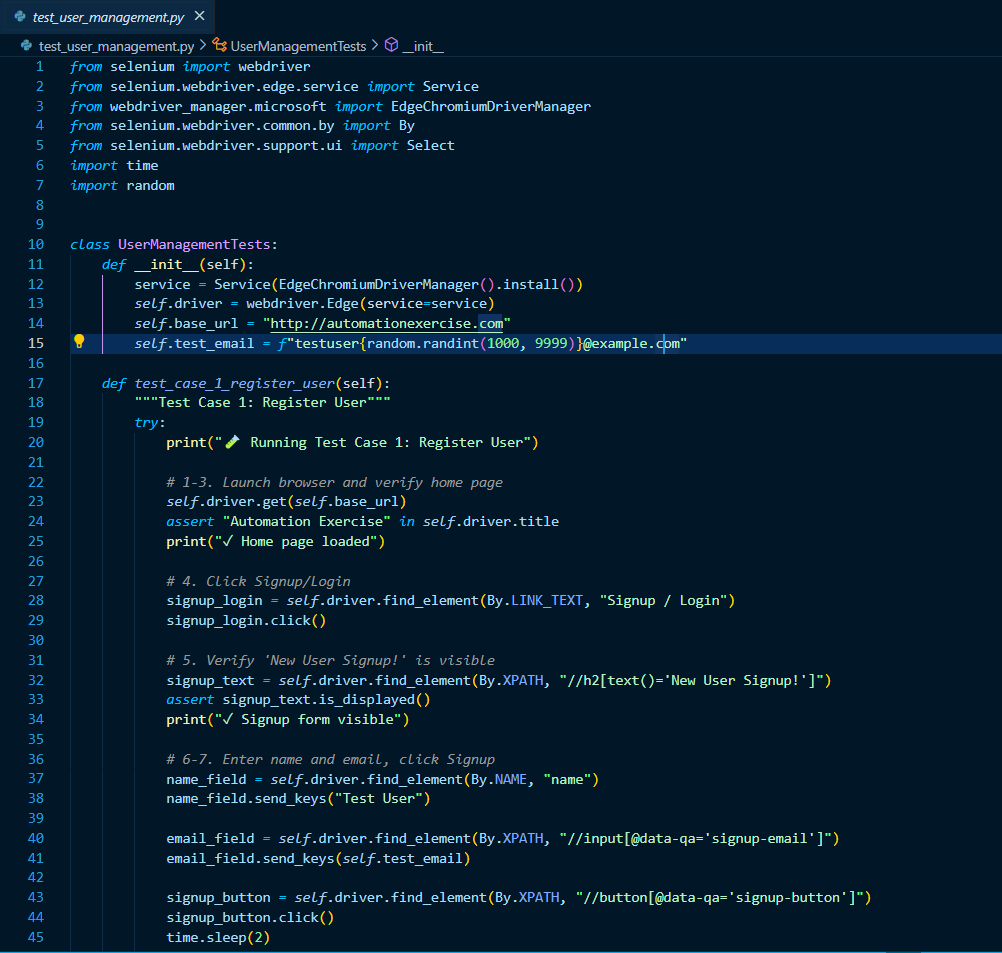Select the test_user_management.py editor tab

coord(107,17)
